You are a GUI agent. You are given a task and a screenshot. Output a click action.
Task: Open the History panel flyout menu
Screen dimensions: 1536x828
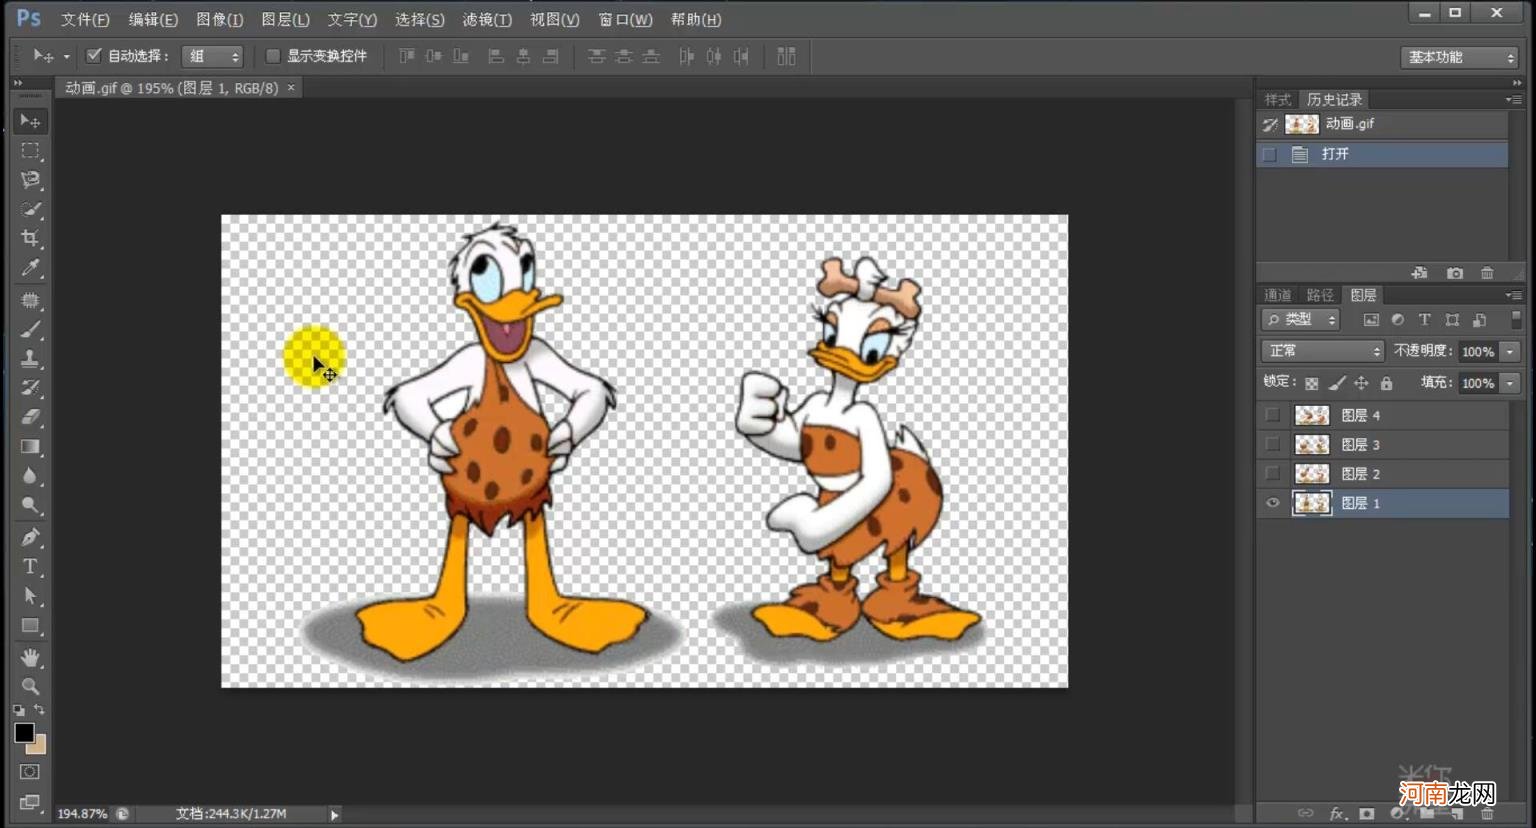[x=1514, y=99]
